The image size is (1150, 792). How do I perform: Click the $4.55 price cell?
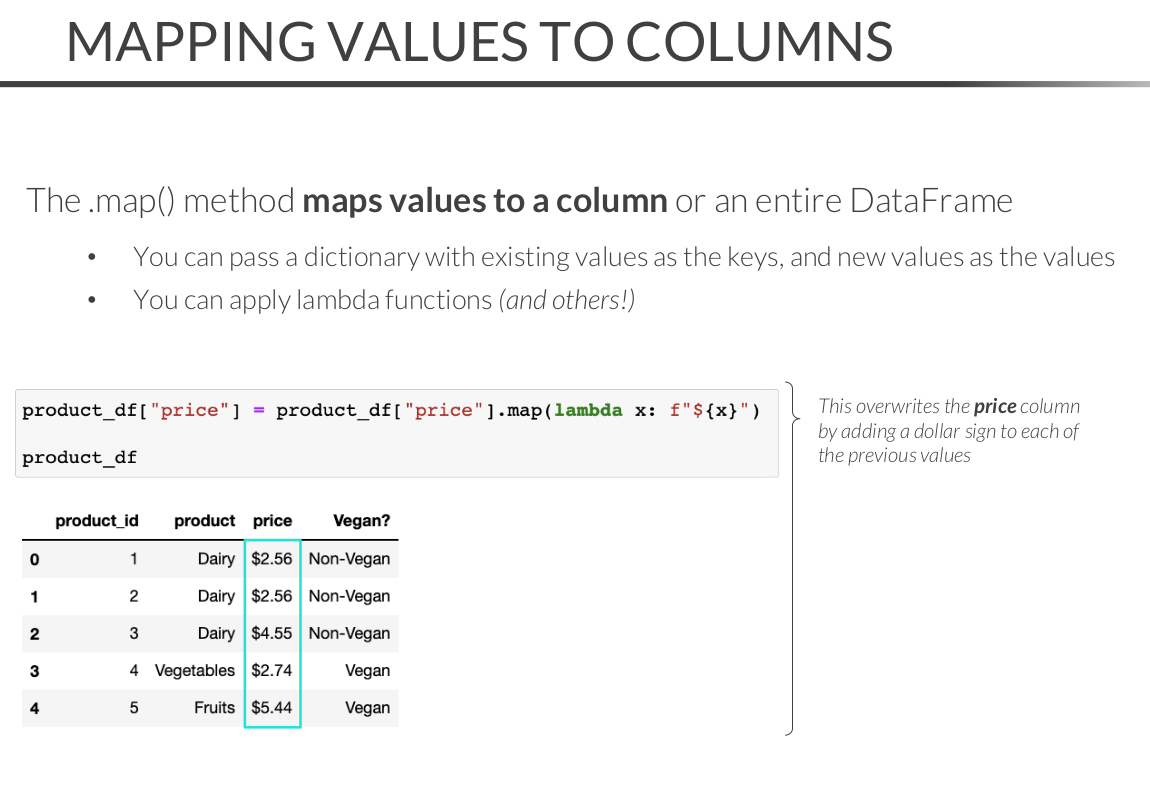[272, 633]
